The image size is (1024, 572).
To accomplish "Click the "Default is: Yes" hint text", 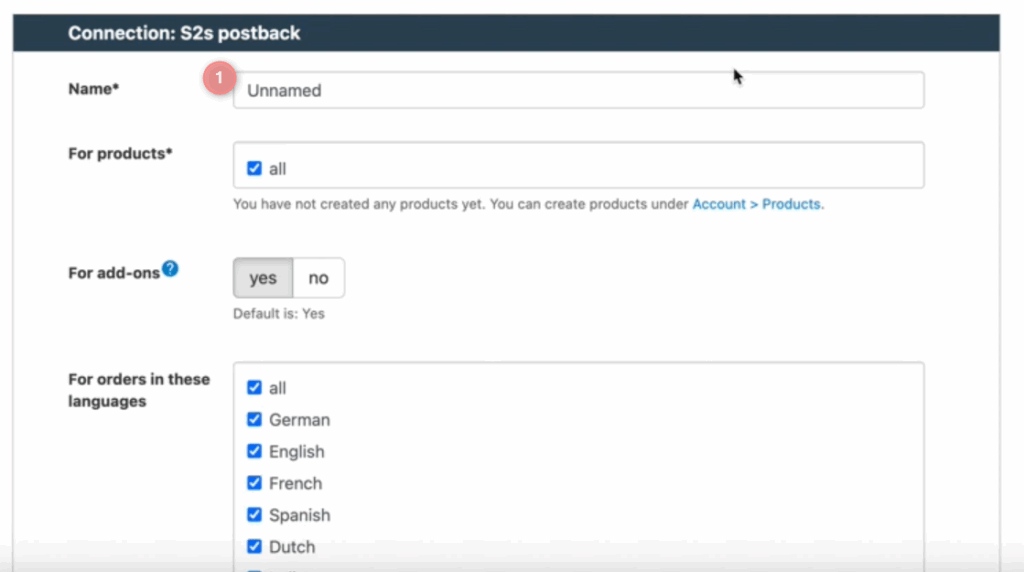I will [x=279, y=314].
